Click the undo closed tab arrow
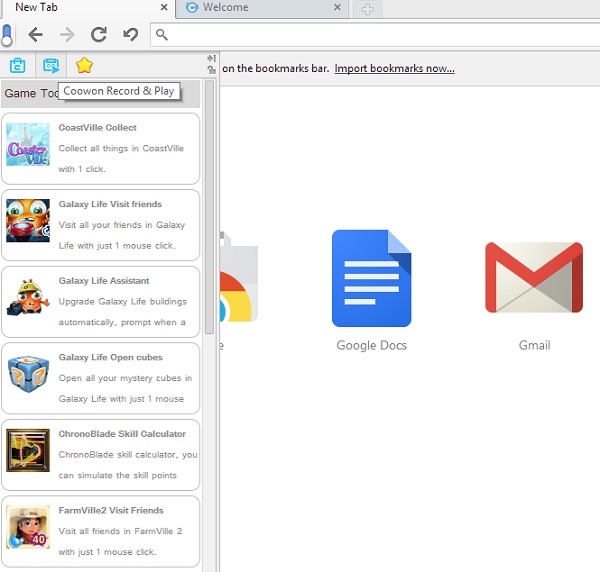The width and height of the screenshot is (600, 572). click(130, 35)
